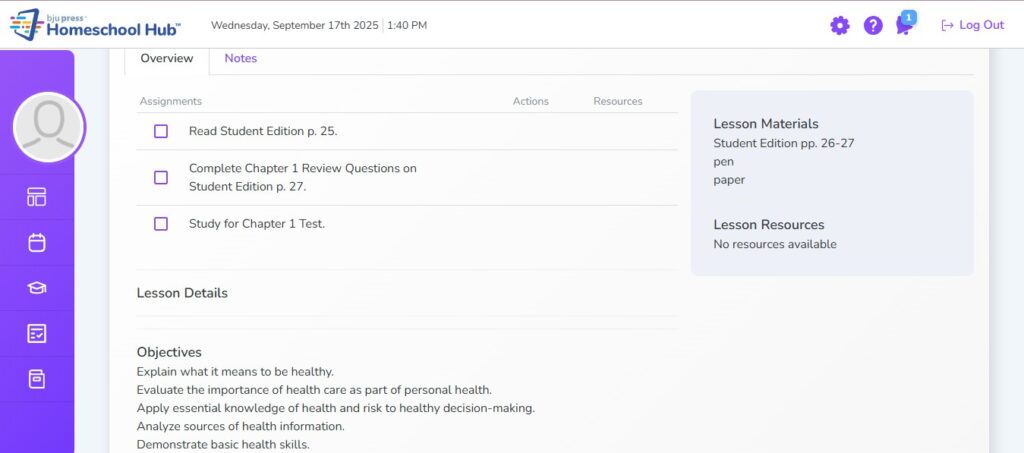Click the graduation cap sidebar icon
The image size is (1024, 453).
point(37,288)
